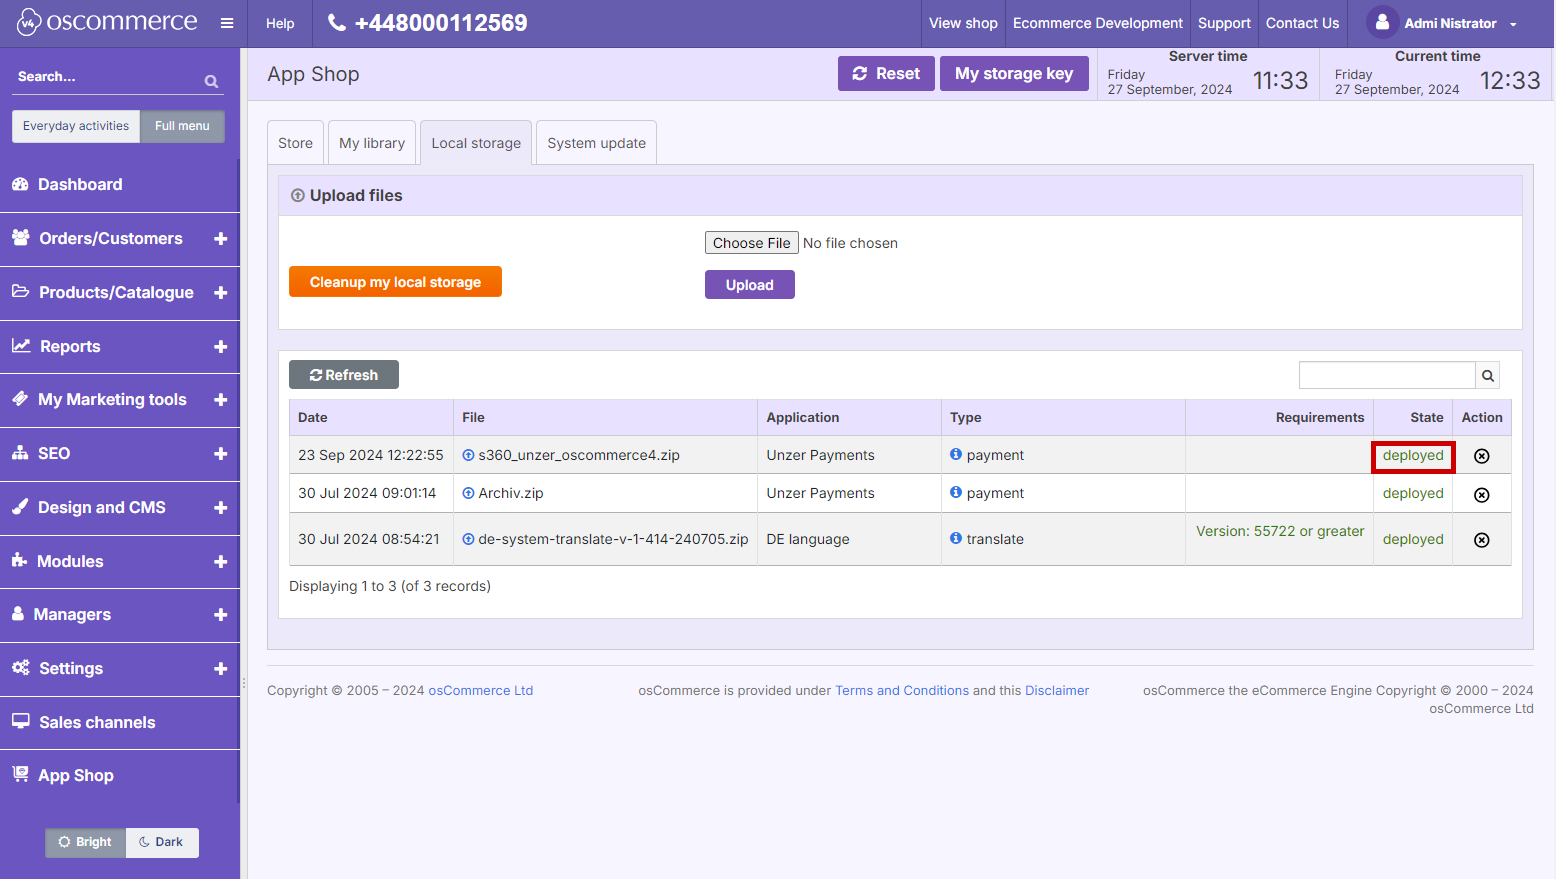The width and height of the screenshot is (1556, 879).
Task: Click info icon for Archiv.zip payment type
Action: pyautogui.click(x=956, y=492)
